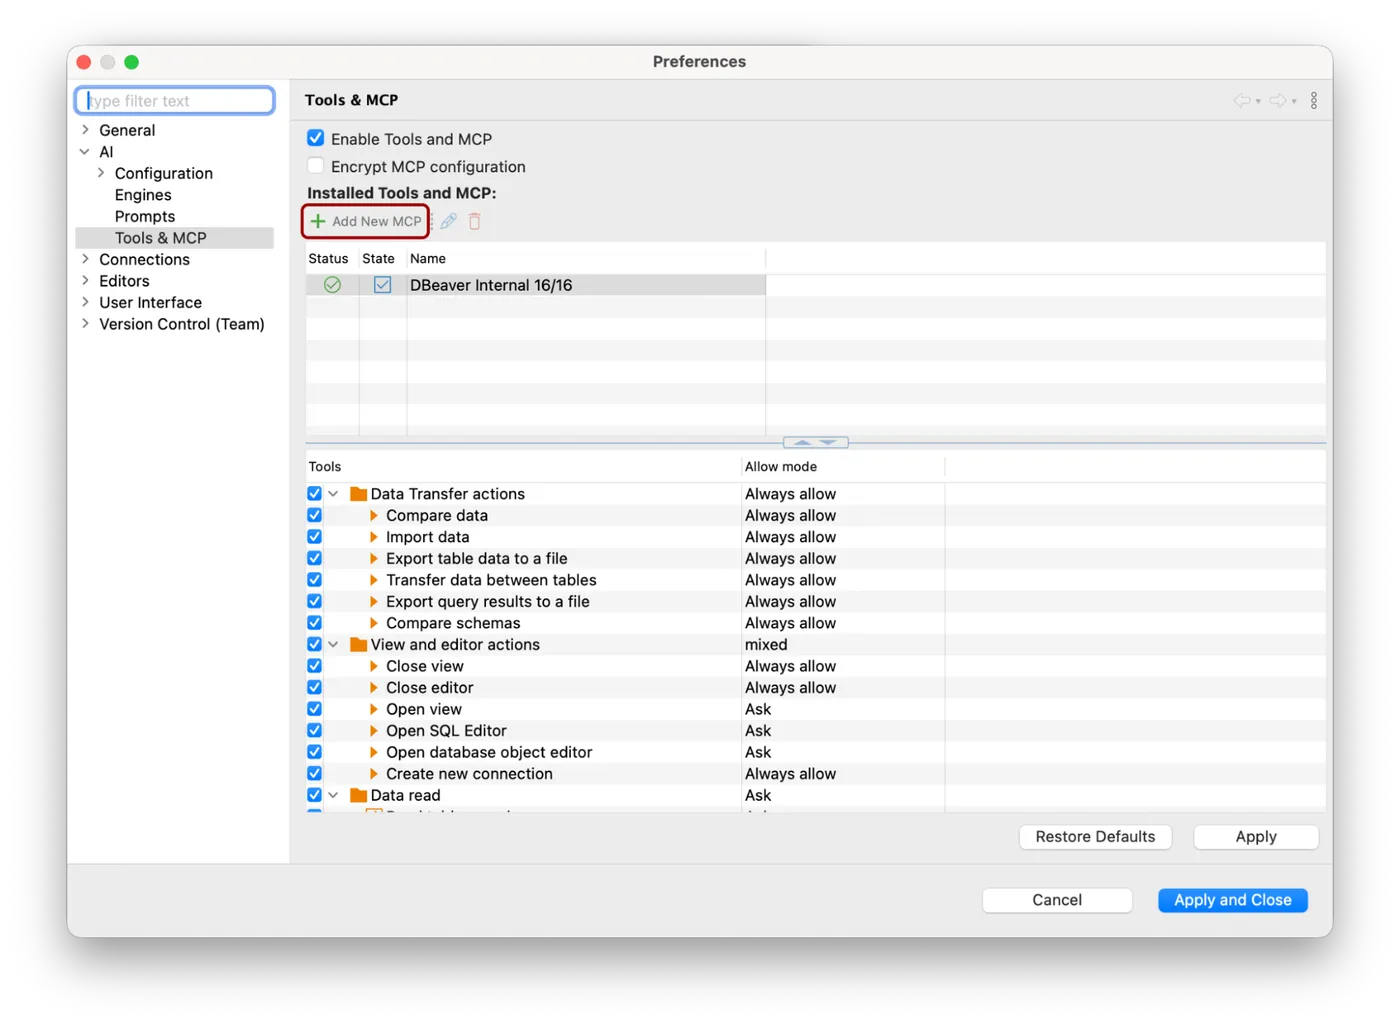
Task: Open the Engines preferences page
Action: coord(143,195)
